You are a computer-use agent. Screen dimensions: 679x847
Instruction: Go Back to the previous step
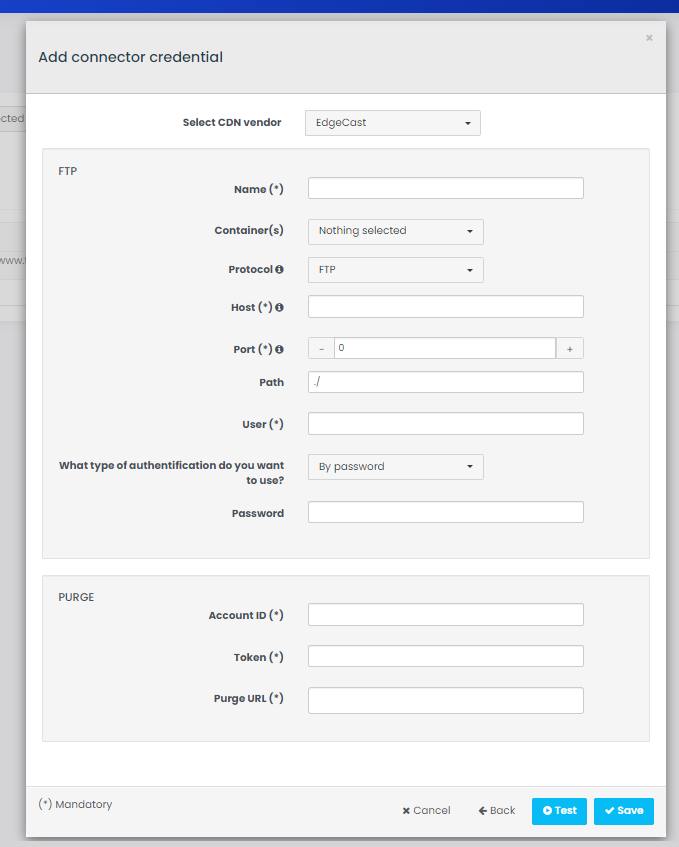point(497,811)
